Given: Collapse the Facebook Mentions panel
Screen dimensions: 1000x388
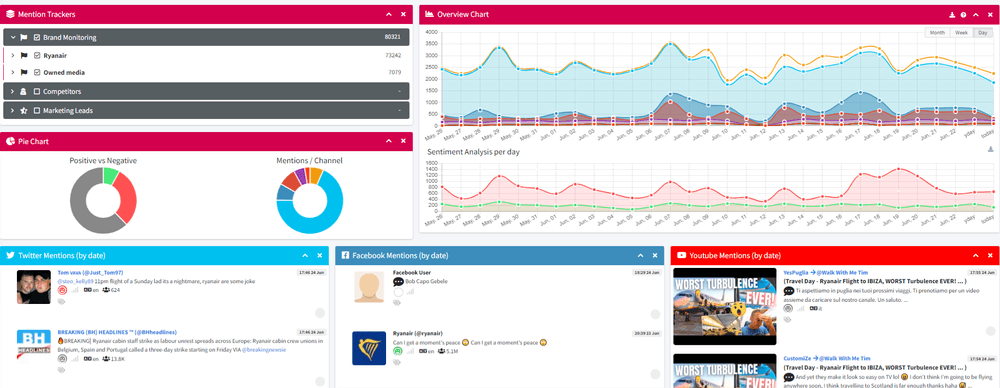Looking at the screenshot, I should pyautogui.click(x=640, y=255).
